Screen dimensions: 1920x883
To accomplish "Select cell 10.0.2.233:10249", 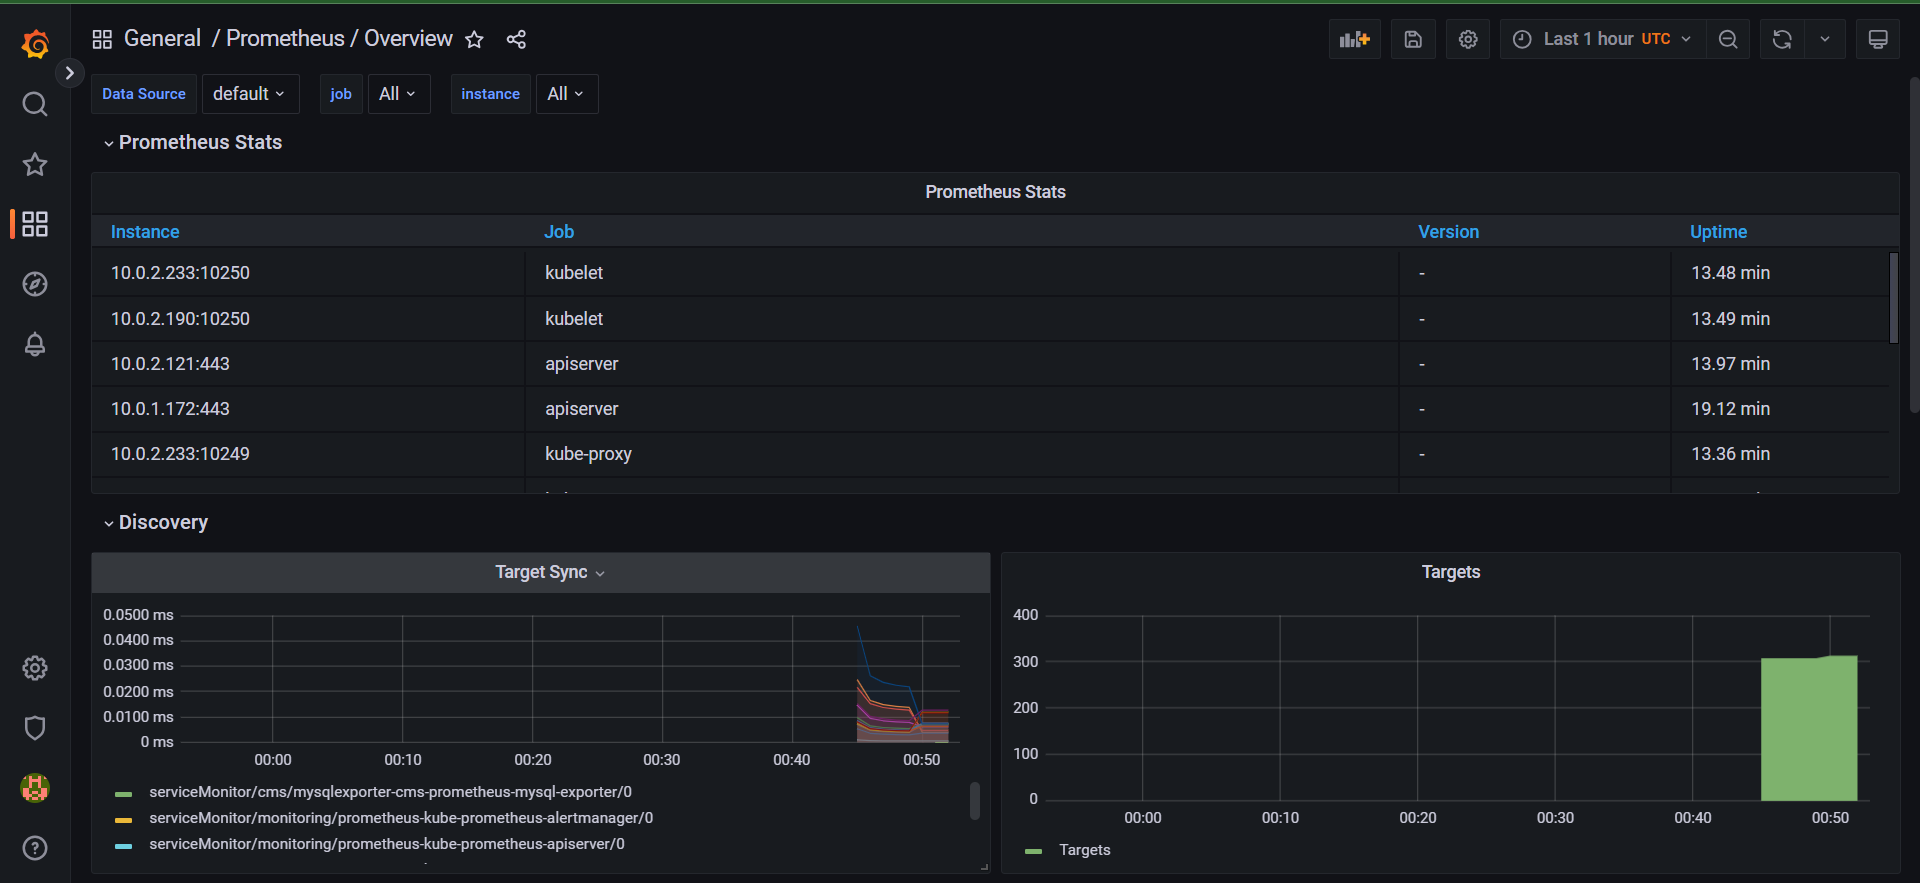I will pyautogui.click(x=308, y=454).
